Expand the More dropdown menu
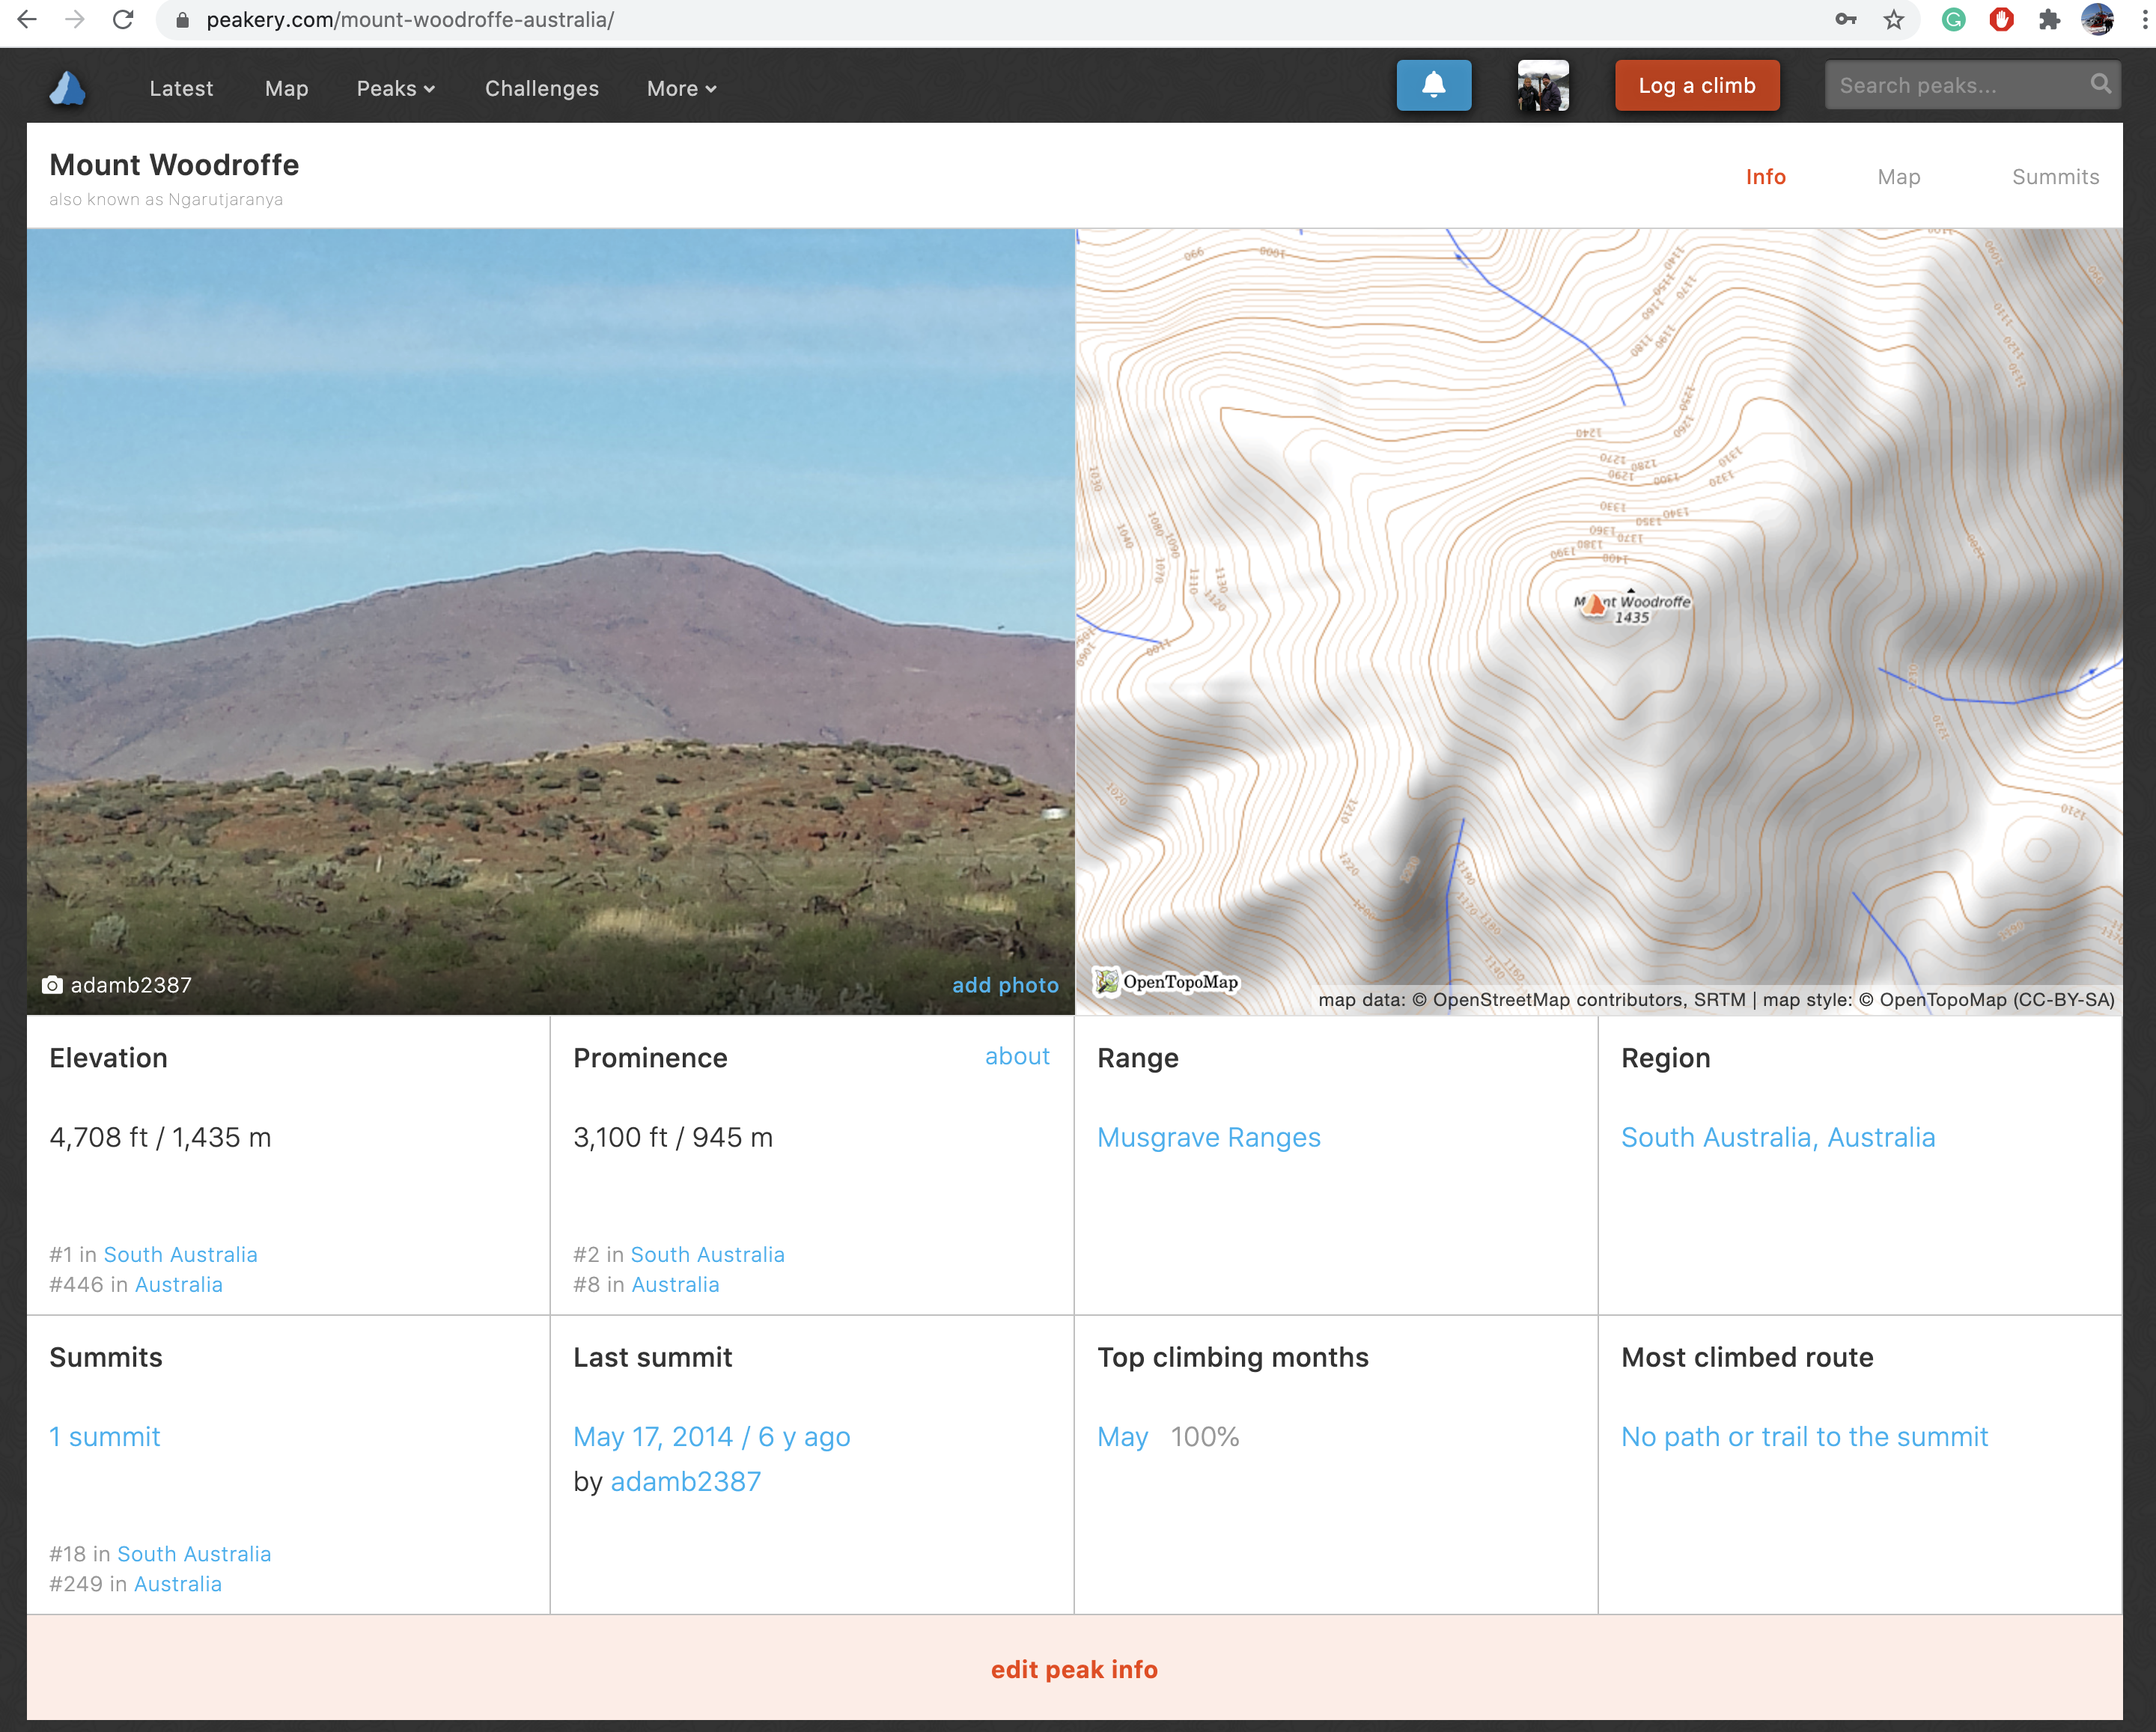Screen dimensions: 2156x1732 coord(681,88)
